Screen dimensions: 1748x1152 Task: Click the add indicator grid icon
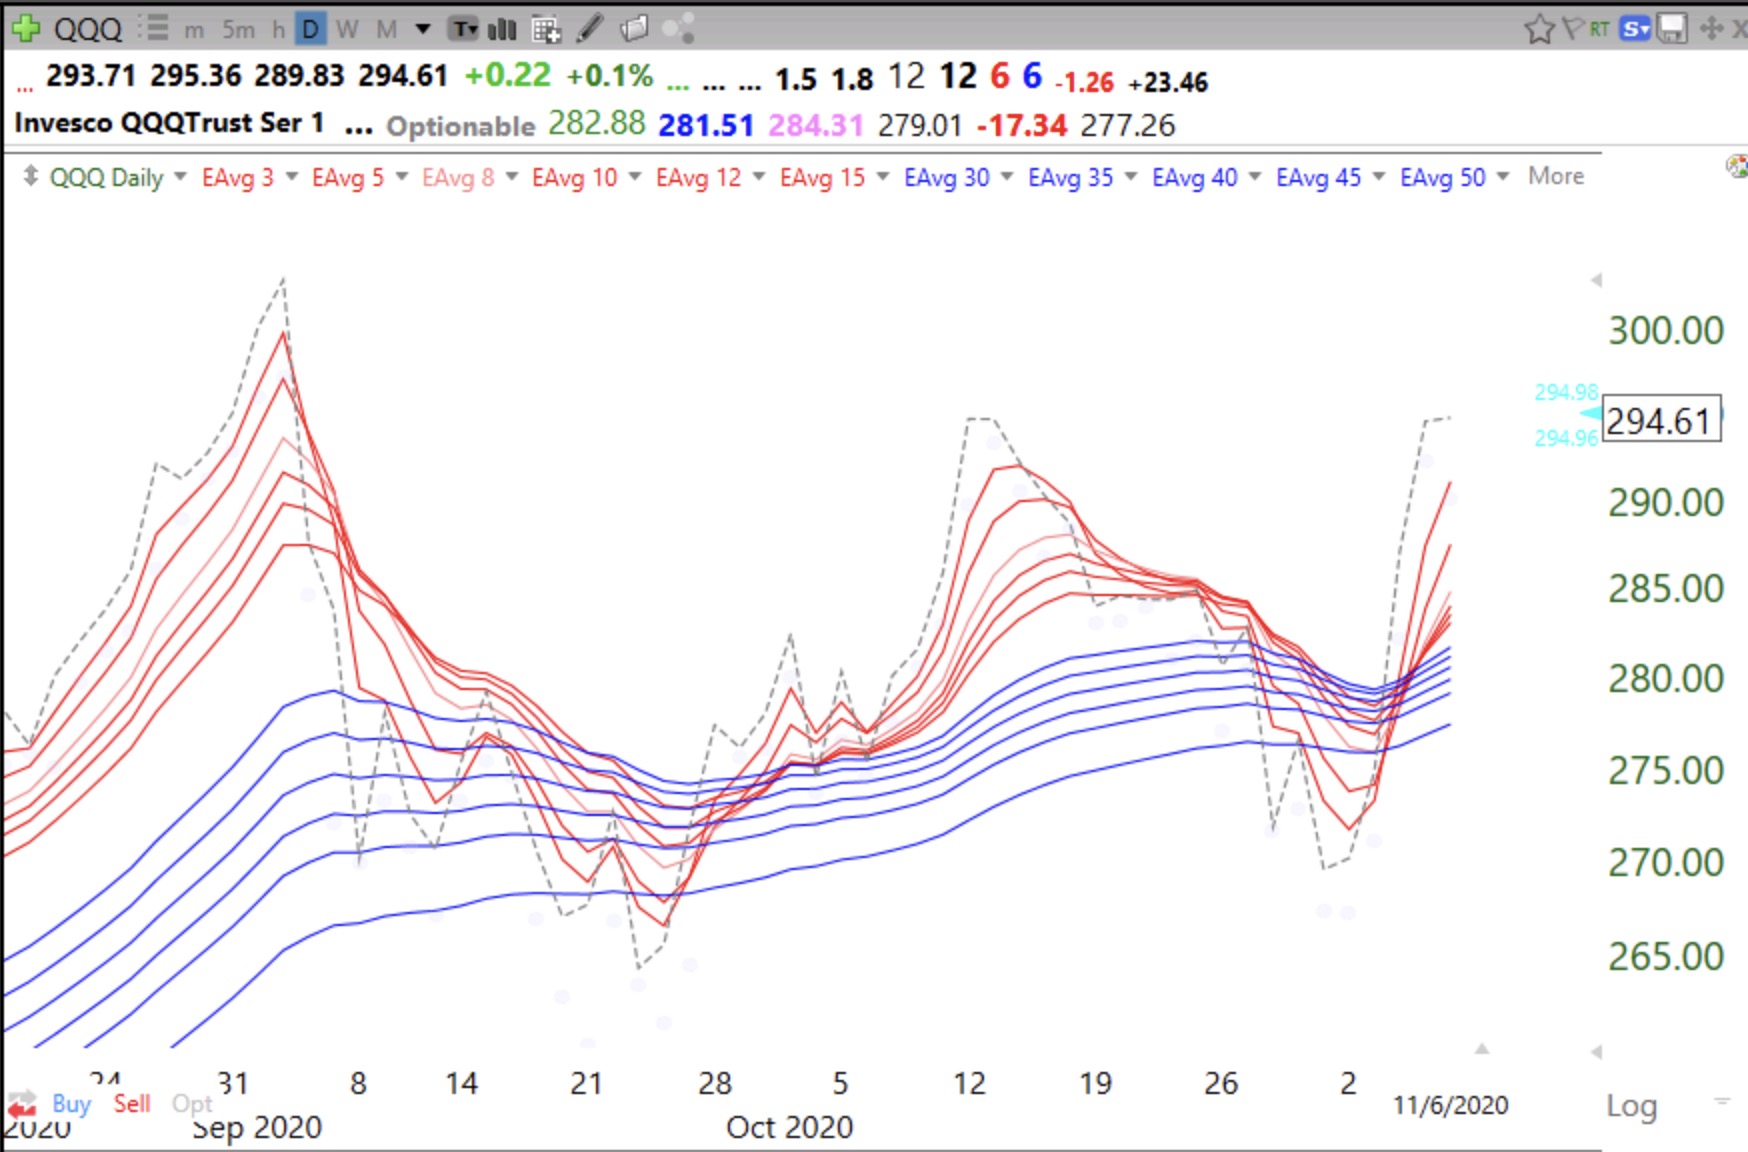[546, 29]
